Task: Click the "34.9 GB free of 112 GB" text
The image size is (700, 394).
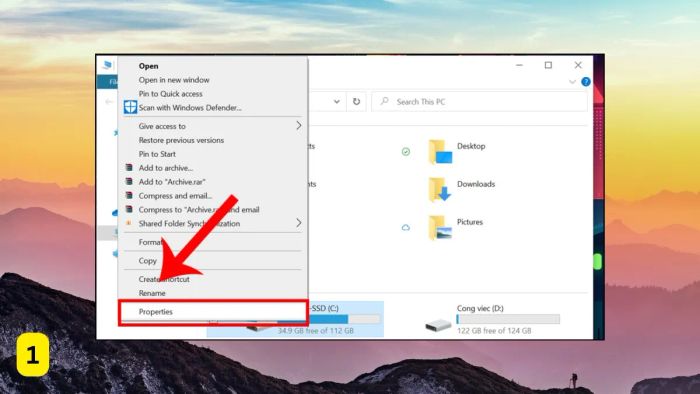Action: (316, 331)
